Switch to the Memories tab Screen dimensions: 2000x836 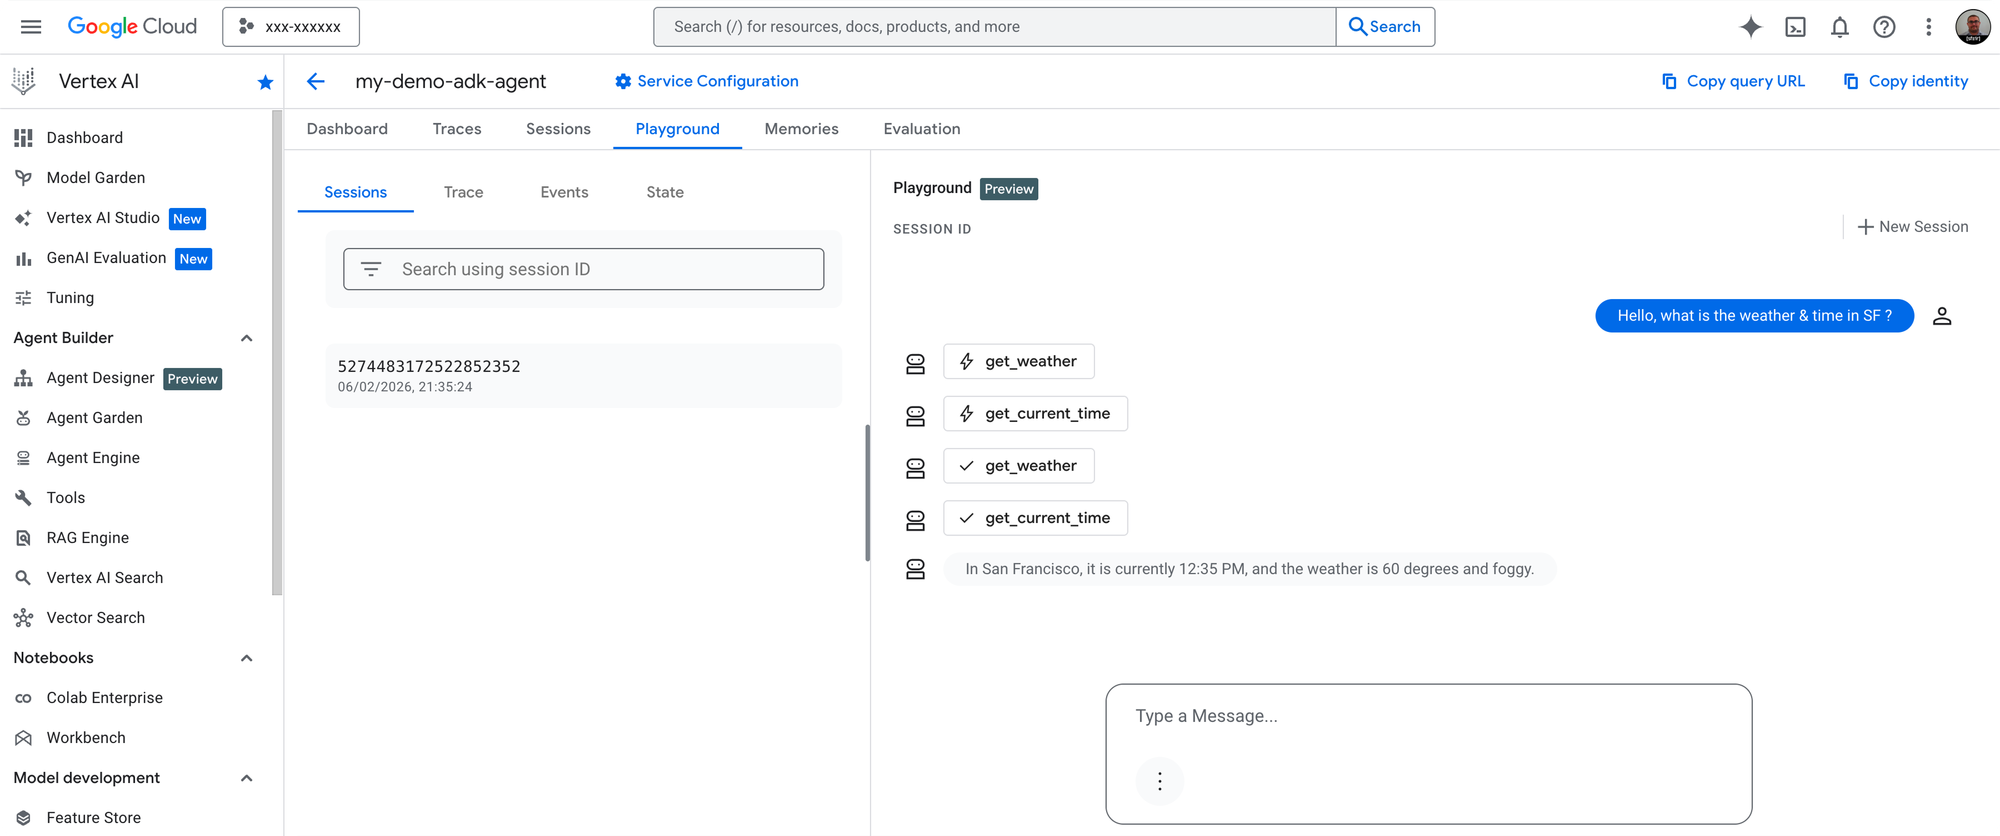(801, 129)
